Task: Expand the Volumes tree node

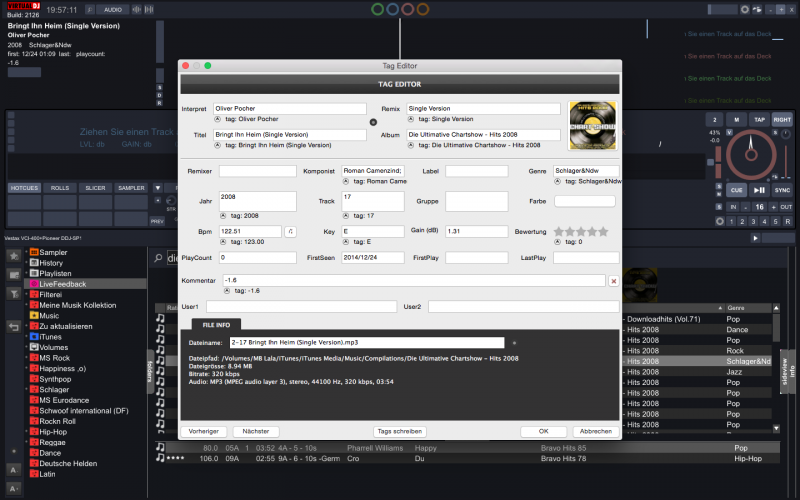Action: click(27, 347)
